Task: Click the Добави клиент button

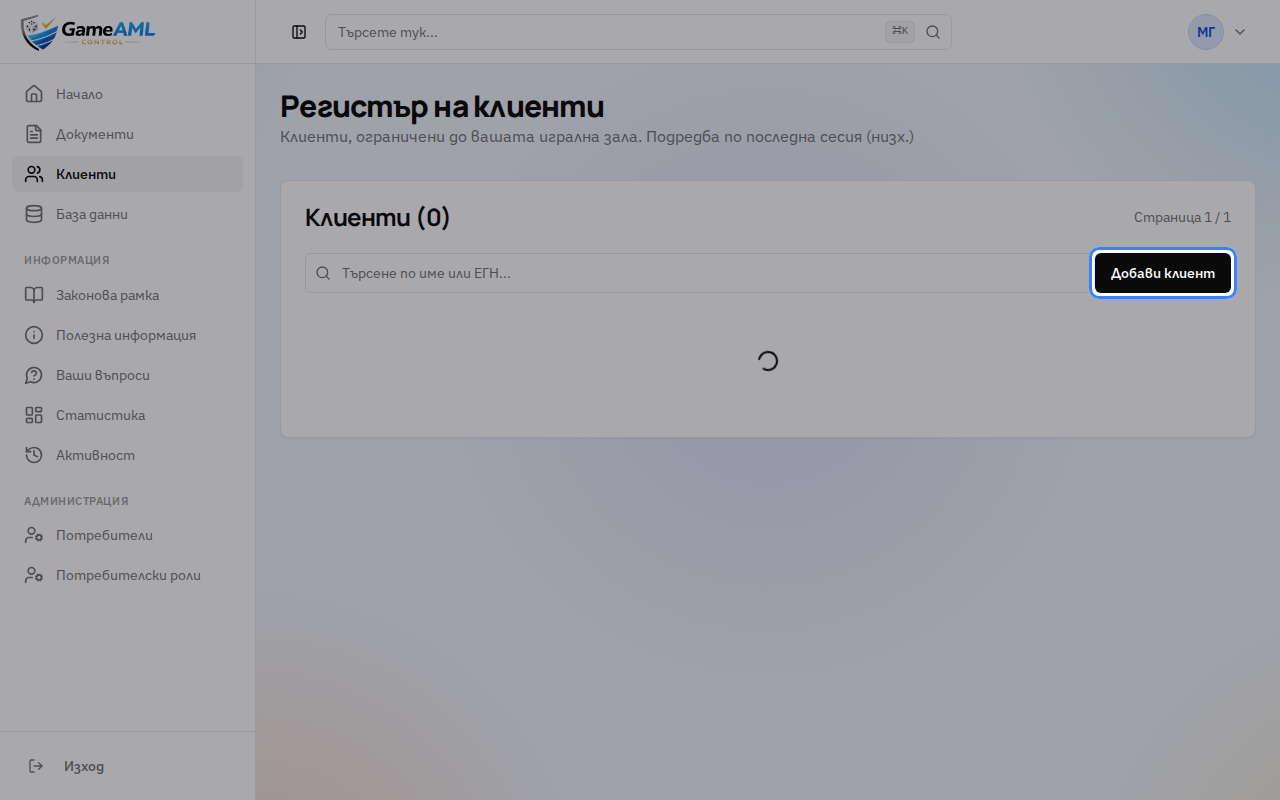Action: [1163, 273]
